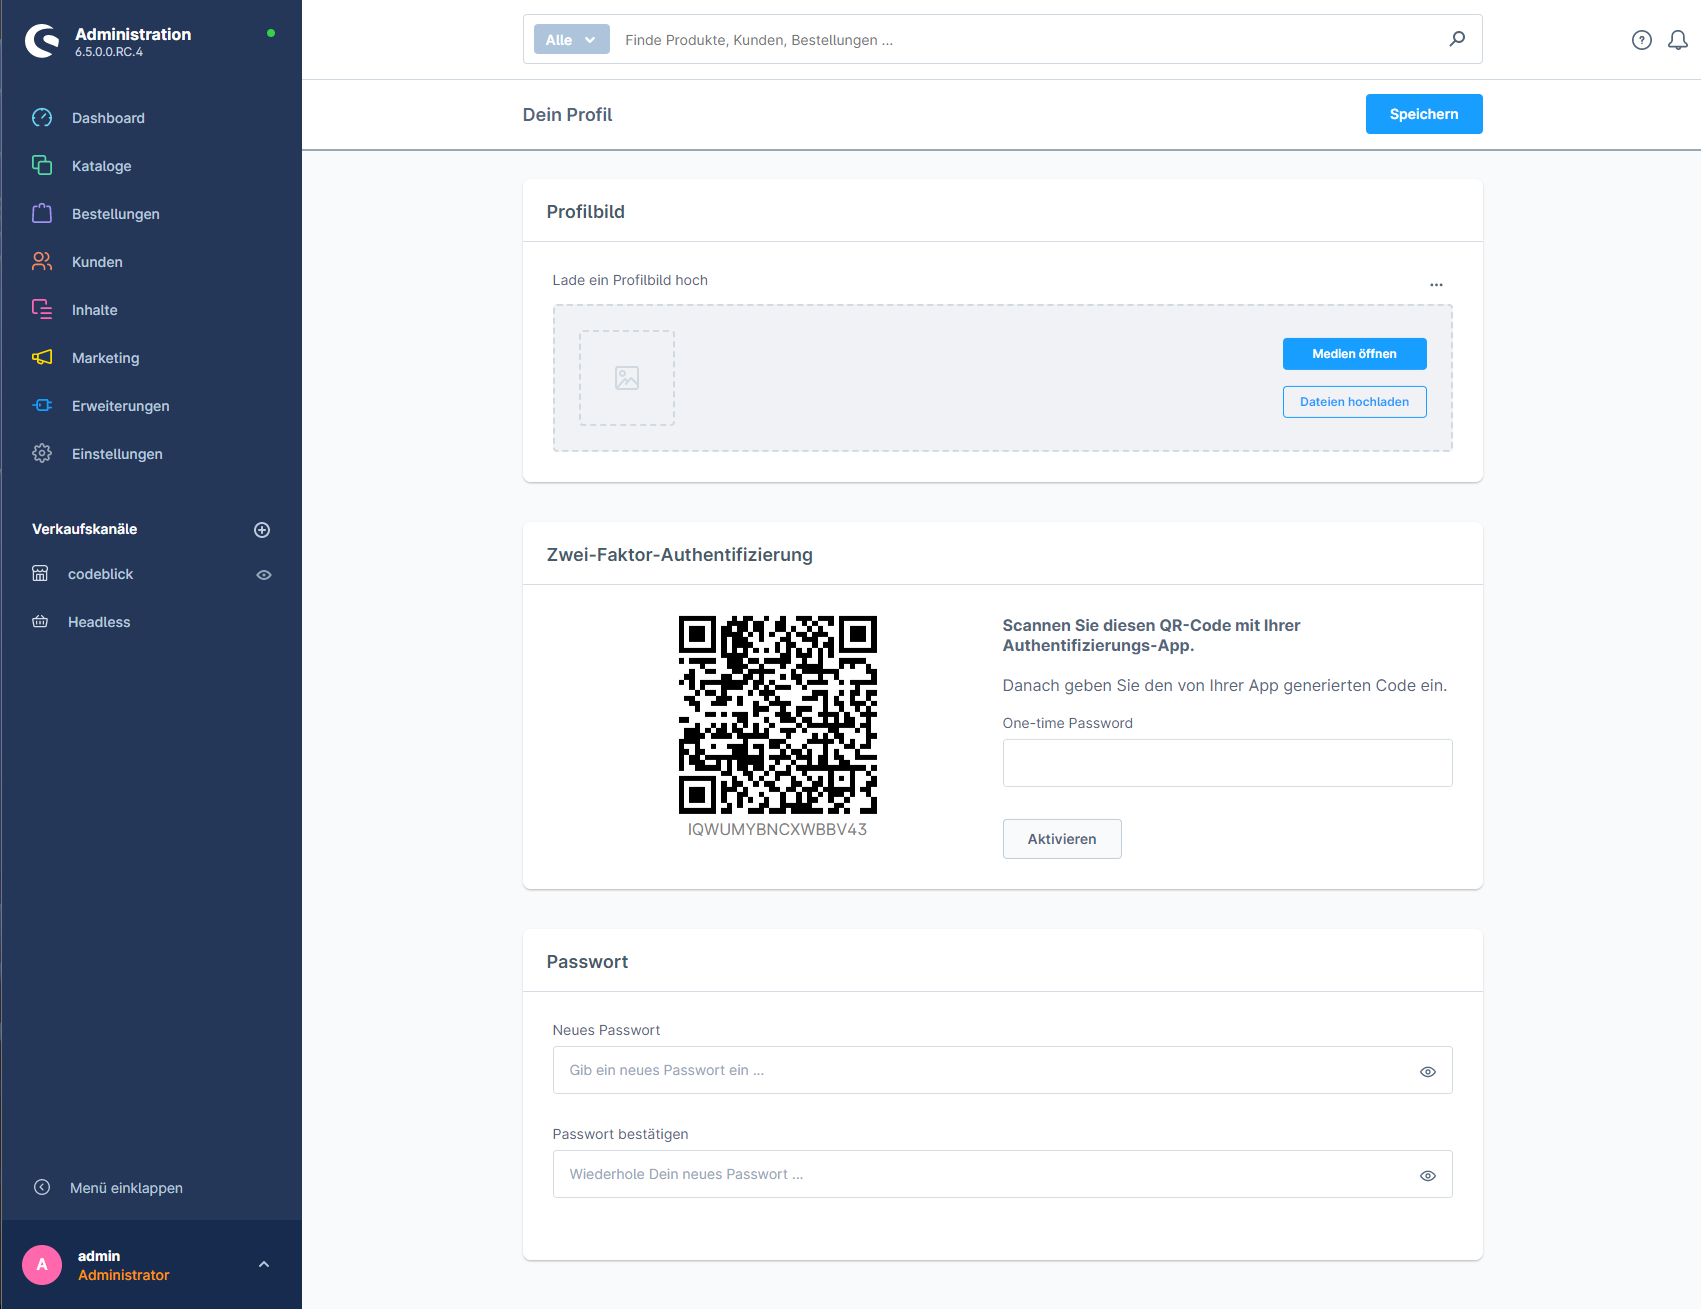Click the Kataloge icon in the sidebar
The width and height of the screenshot is (1701, 1309).
click(x=42, y=166)
